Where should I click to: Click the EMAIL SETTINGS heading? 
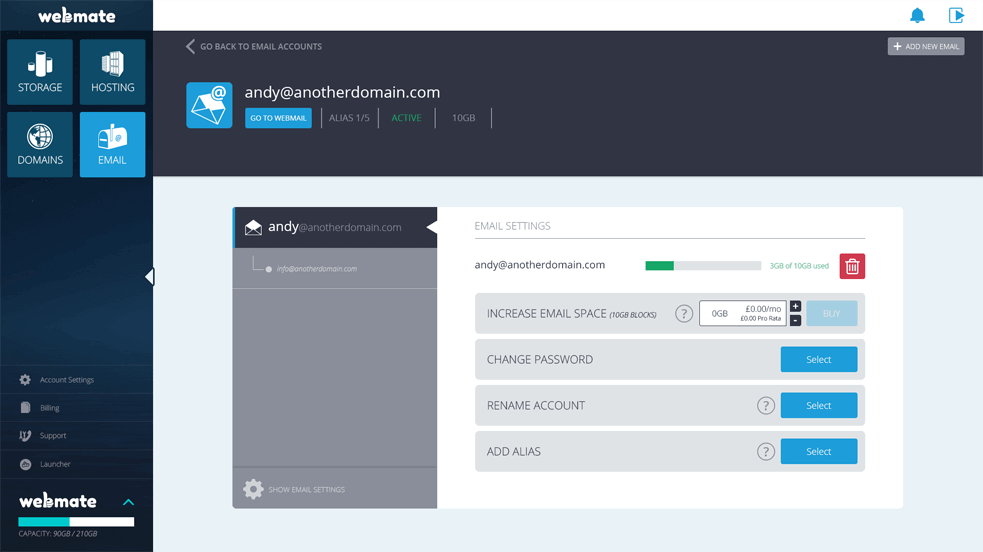point(512,226)
